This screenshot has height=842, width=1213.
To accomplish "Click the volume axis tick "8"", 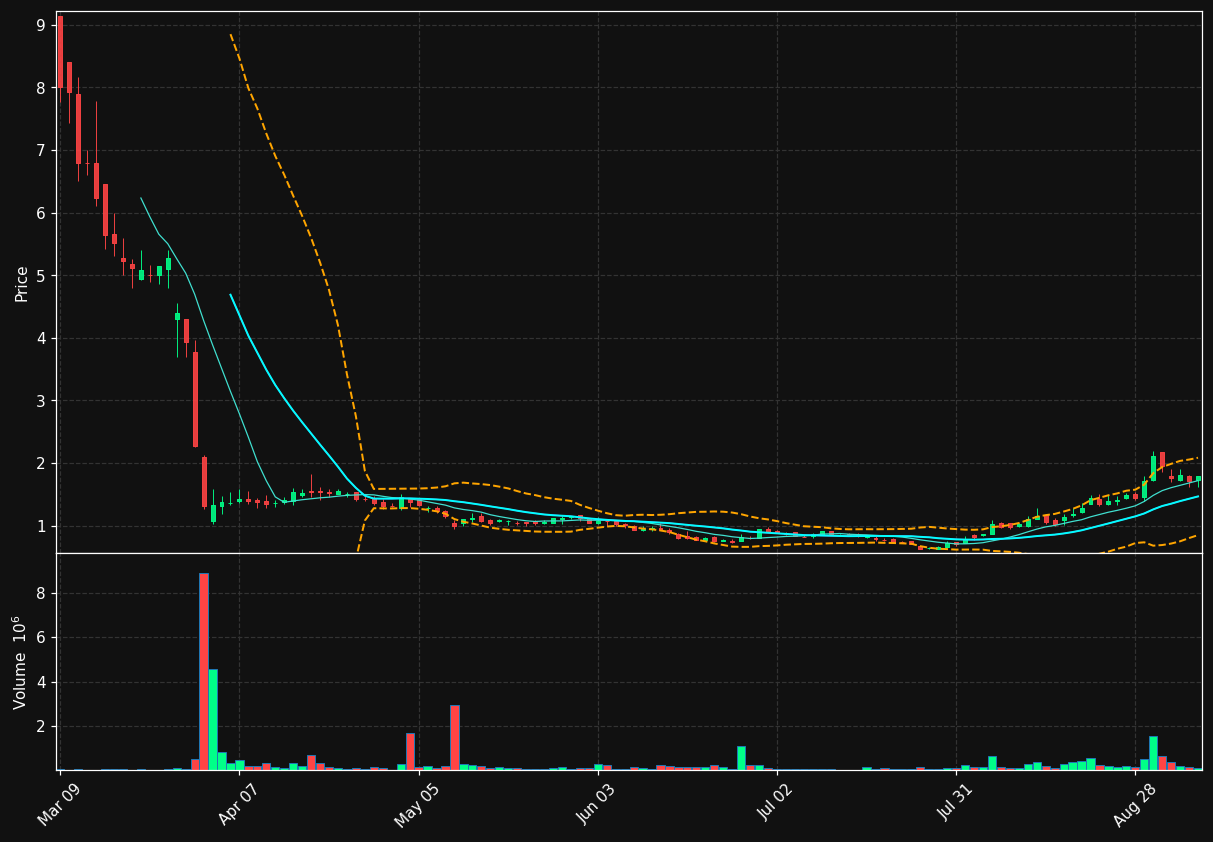I will (x=41, y=593).
